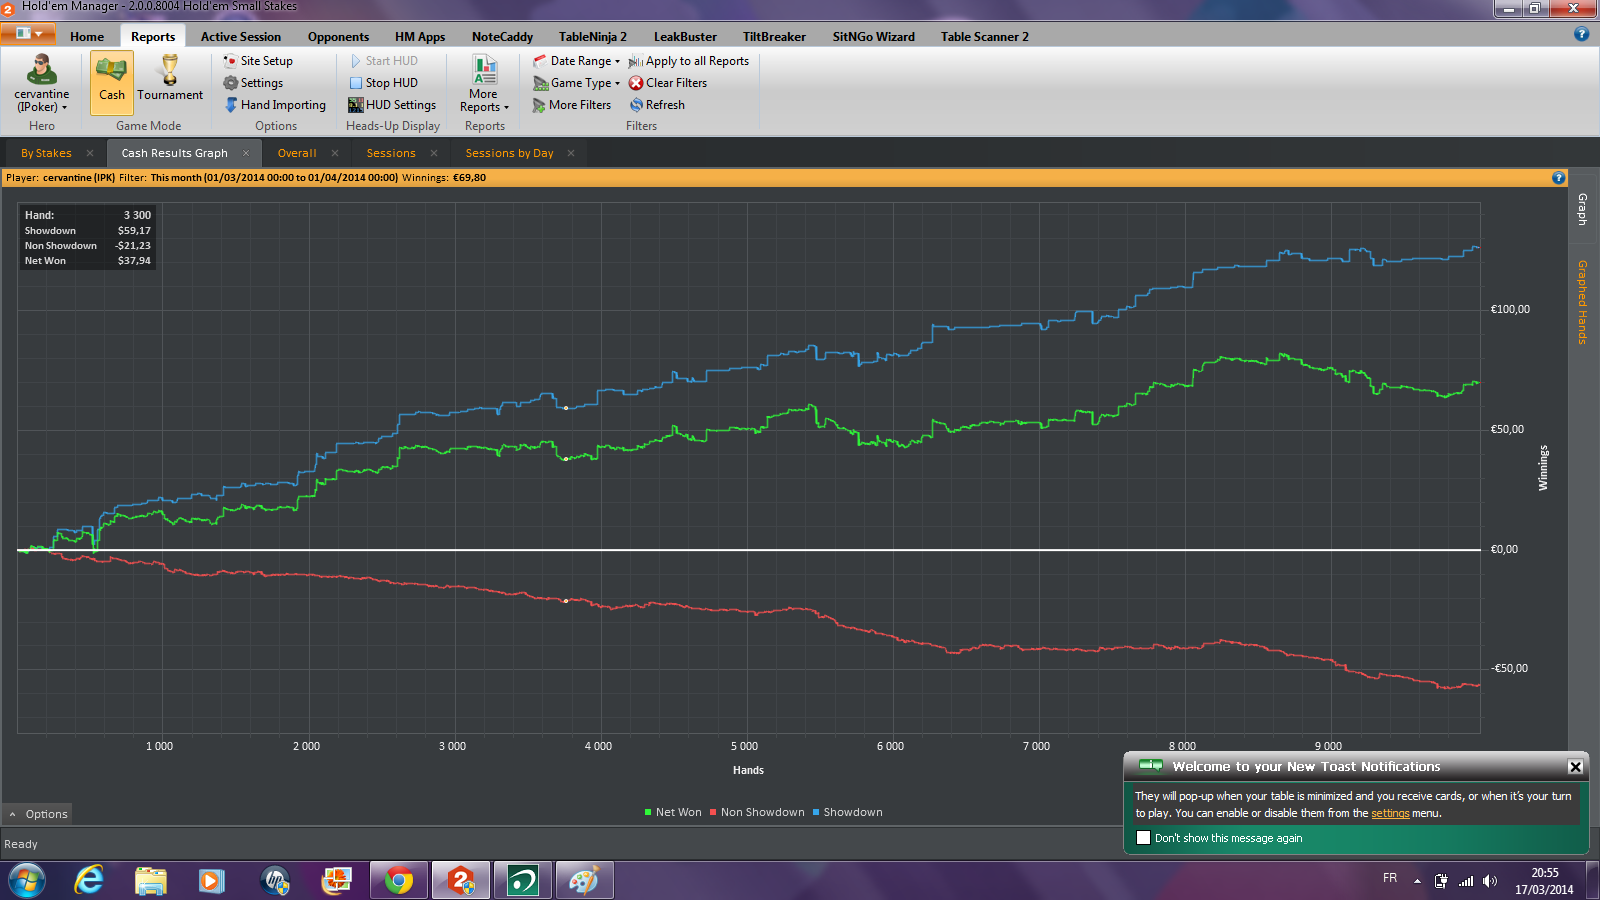Toggle Showdown legend series
Screen dimensions: 1600x900
click(848, 812)
